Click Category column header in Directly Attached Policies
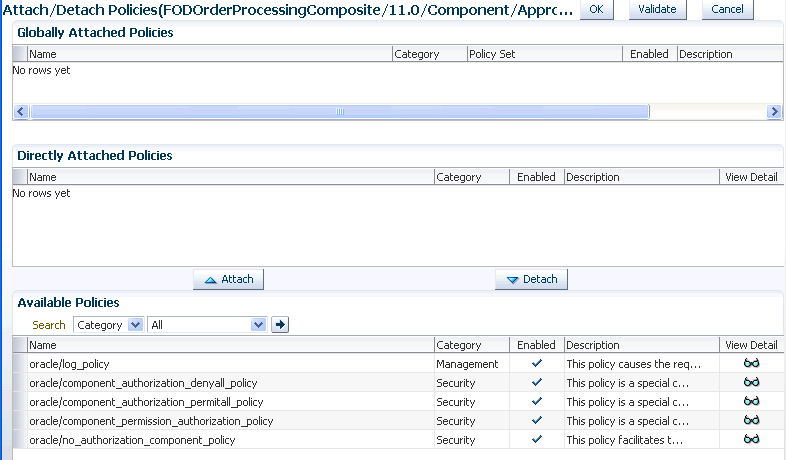This screenshot has height=460, width=786. click(x=472, y=177)
